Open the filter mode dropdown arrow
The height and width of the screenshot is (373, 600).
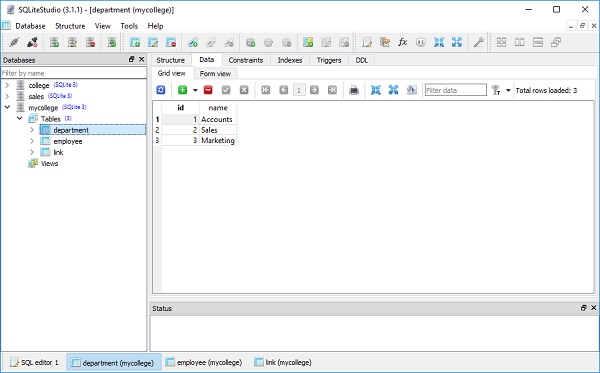click(x=508, y=91)
